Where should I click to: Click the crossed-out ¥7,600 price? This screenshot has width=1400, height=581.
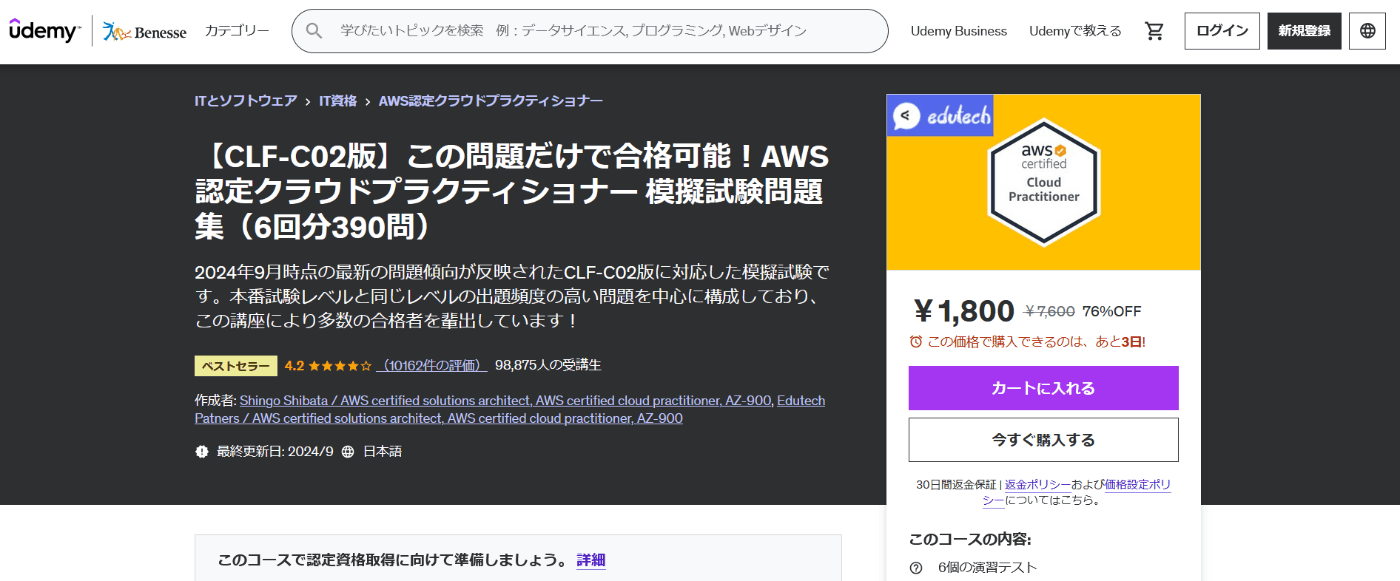(1050, 311)
